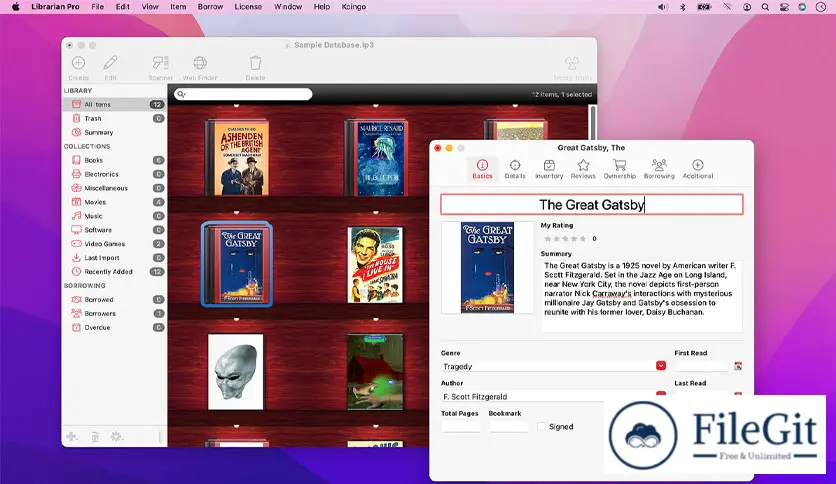Screen dimensions: 836x484
Task: Switch to the Additional tab
Action: click(698, 169)
